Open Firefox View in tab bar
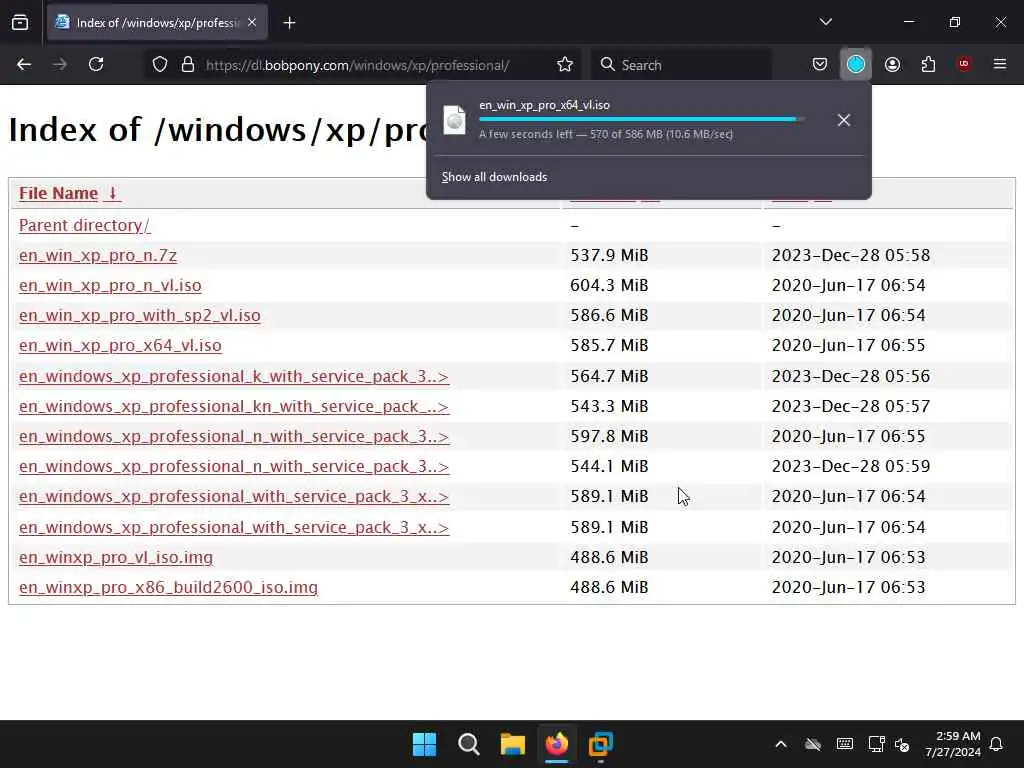The width and height of the screenshot is (1024, 768). [x=20, y=23]
